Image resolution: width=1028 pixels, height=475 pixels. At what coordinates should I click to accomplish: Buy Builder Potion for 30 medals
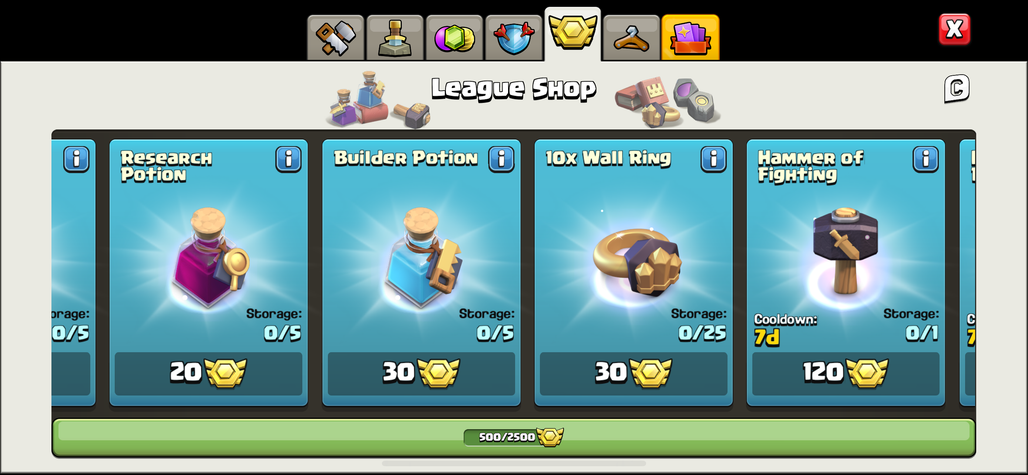tap(421, 373)
